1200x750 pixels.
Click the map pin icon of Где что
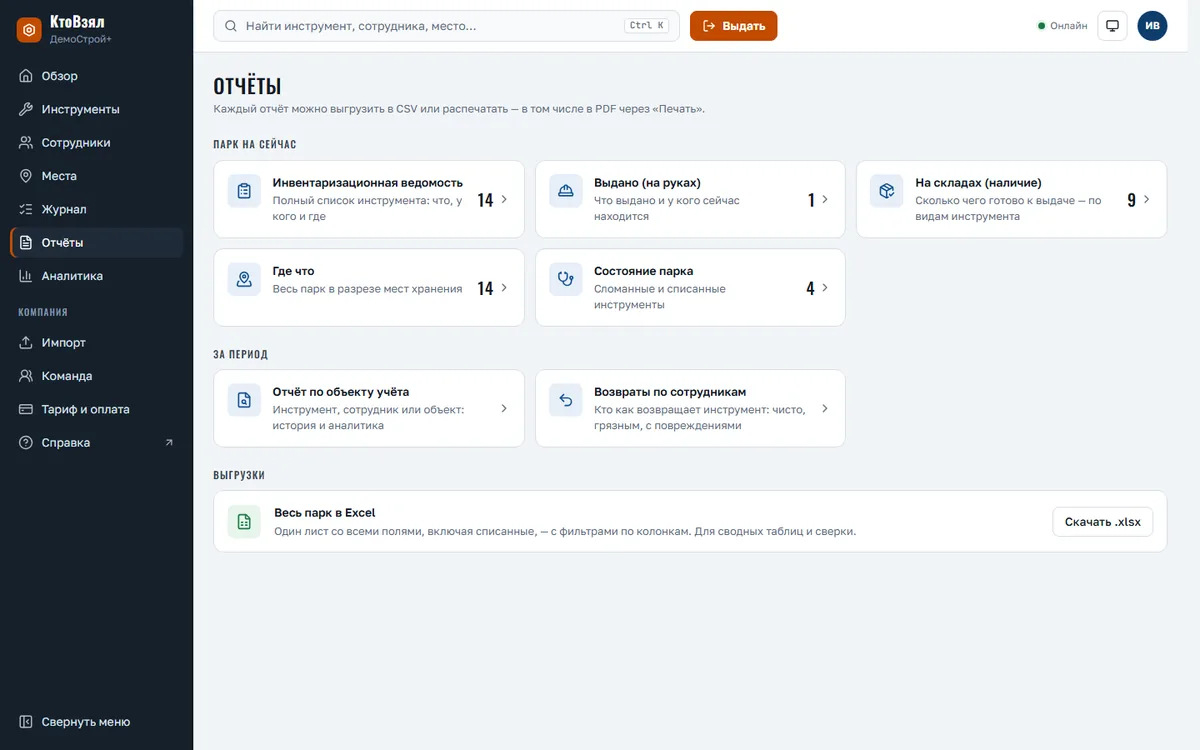tap(244, 279)
